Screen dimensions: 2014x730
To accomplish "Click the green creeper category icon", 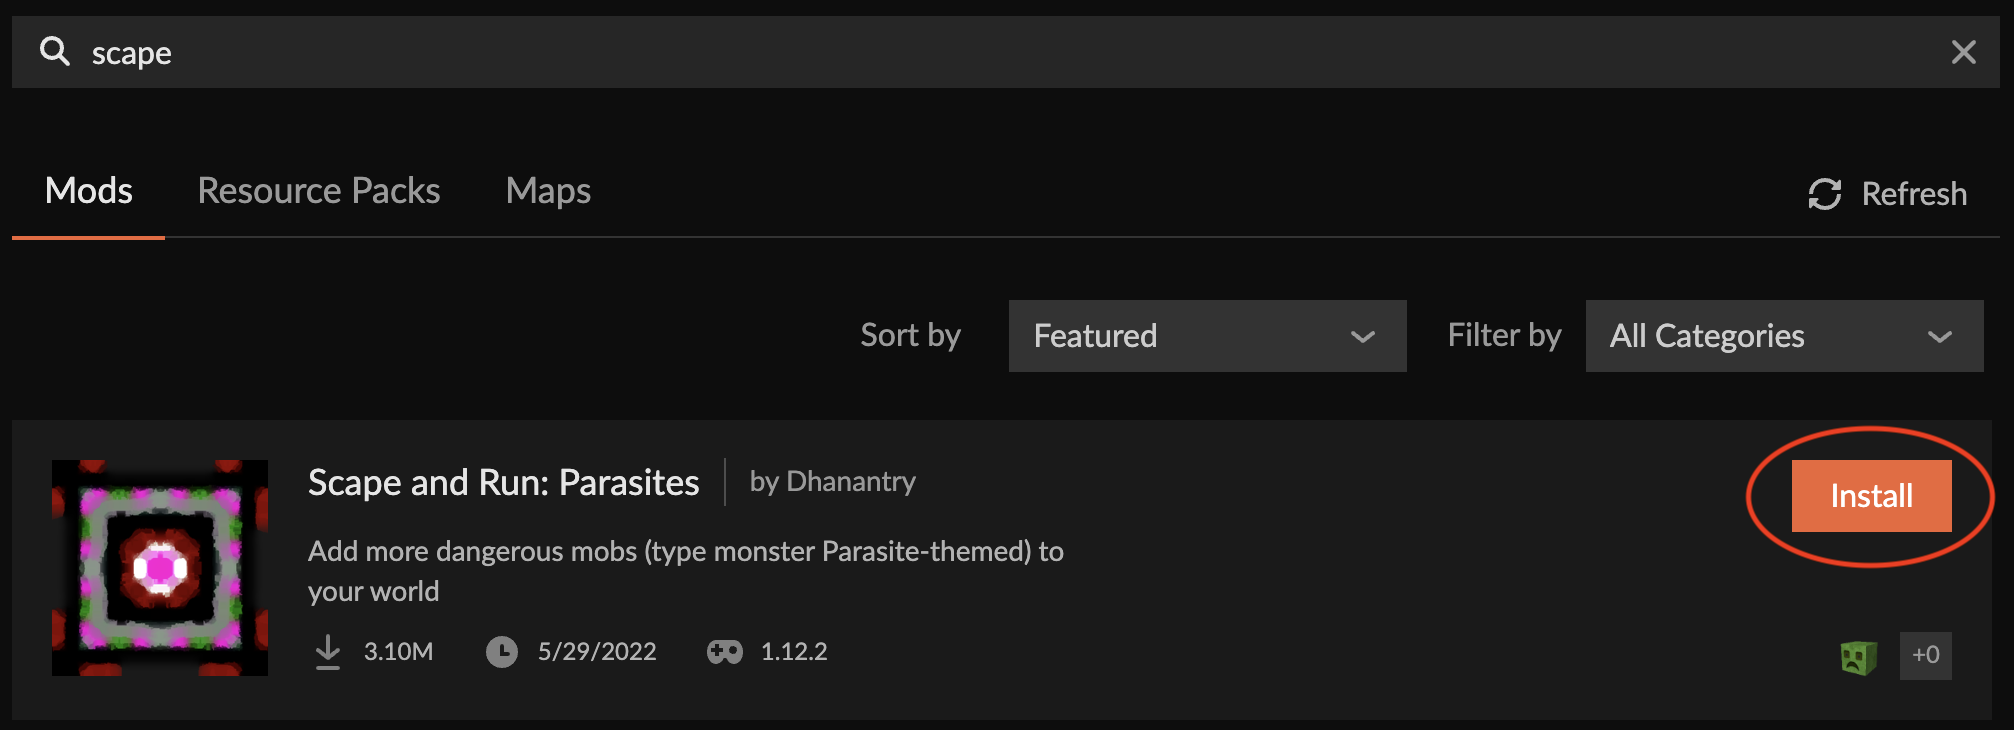I will [x=1858, y=656].
